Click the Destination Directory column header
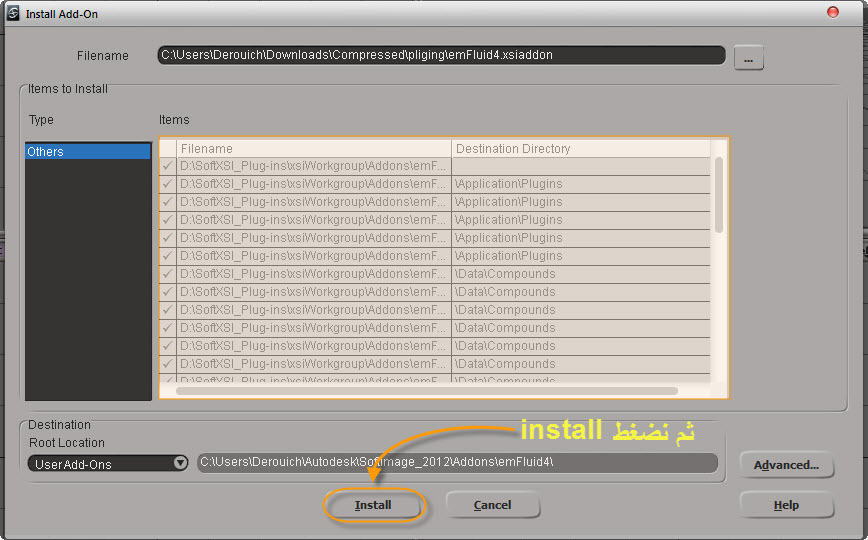868x540 pixels. coord(581,148)
